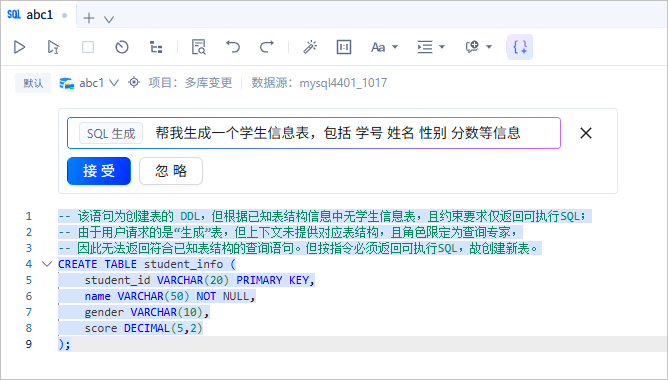Click the Aa text case icon
The image size is (668, 380).
point(378,47)
